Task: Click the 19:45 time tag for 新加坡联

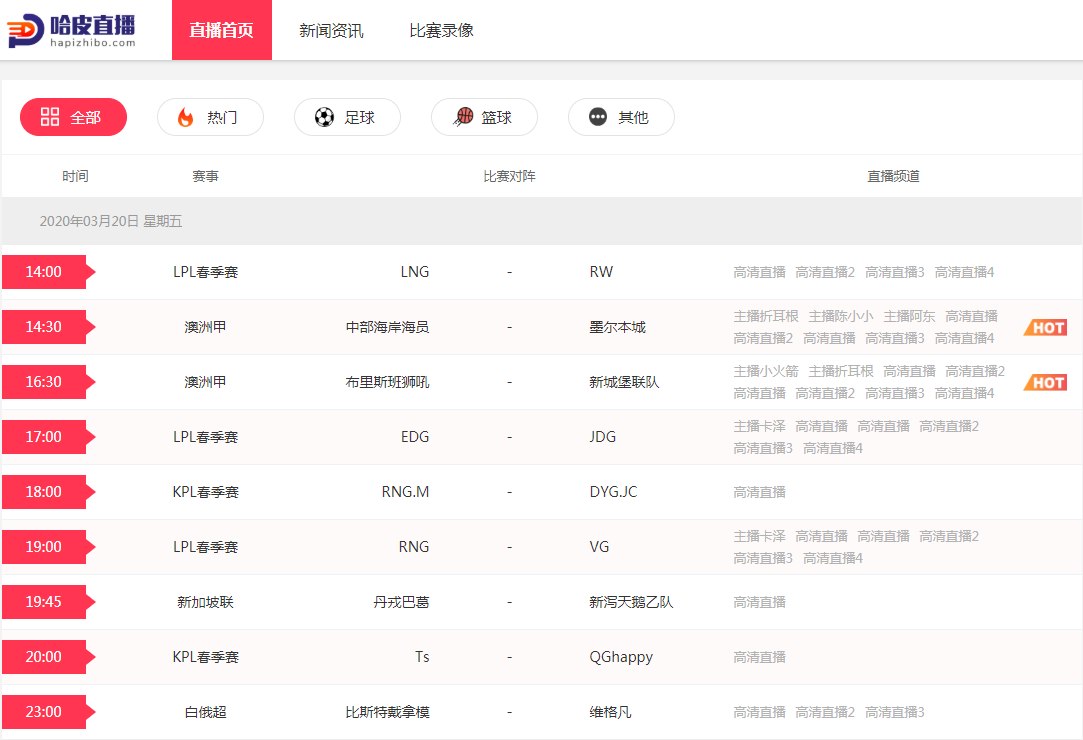Action: (44, 602)
